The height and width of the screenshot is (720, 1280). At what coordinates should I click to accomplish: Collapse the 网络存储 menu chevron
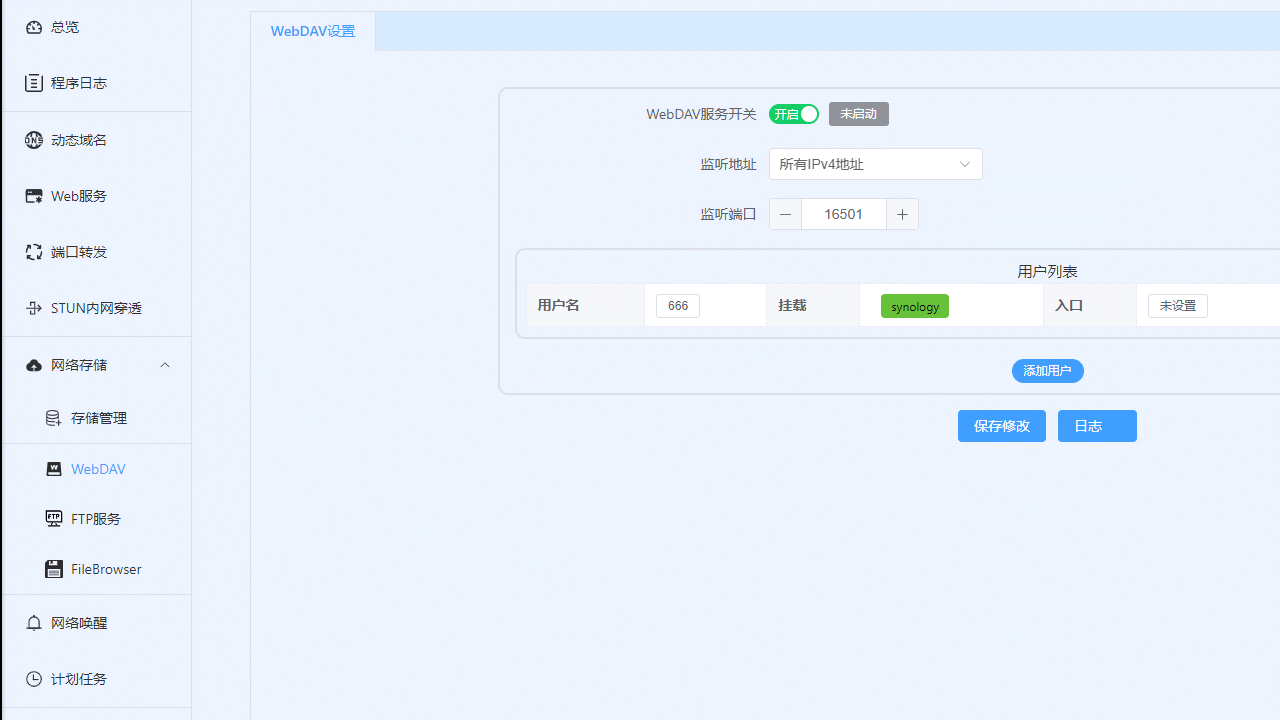tap(165, 365)
